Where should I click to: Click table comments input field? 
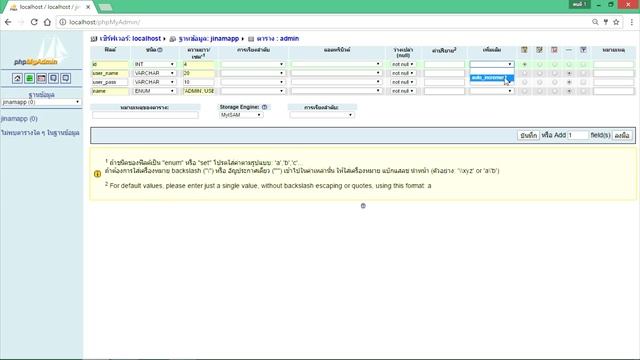pos(145,115)
